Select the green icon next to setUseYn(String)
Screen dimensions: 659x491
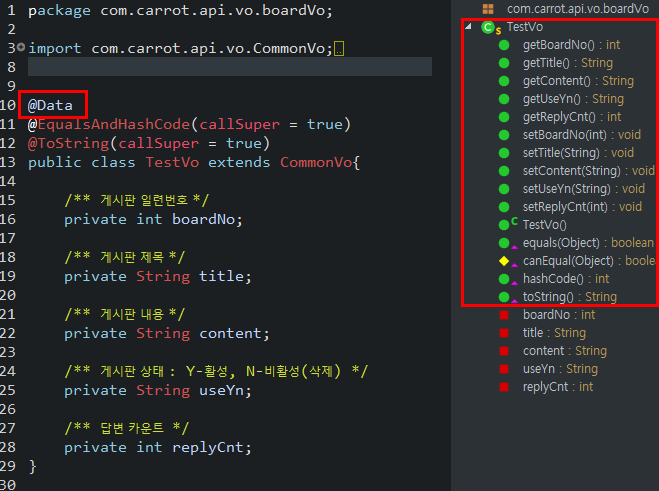click(x=504, y=189)
